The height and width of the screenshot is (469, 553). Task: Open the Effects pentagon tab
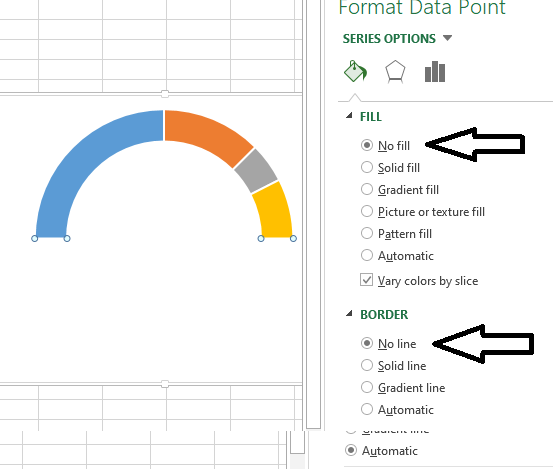[x=395, y=72]
